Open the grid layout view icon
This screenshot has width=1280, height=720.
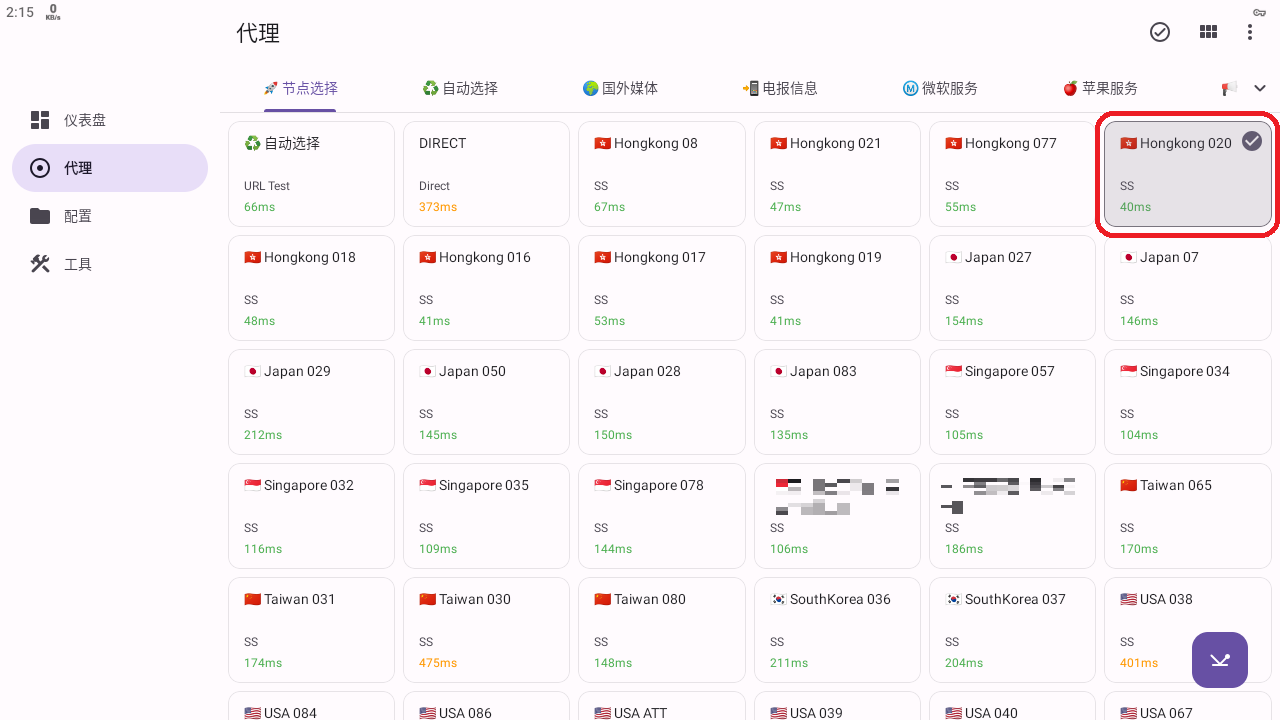(1208, 32)
